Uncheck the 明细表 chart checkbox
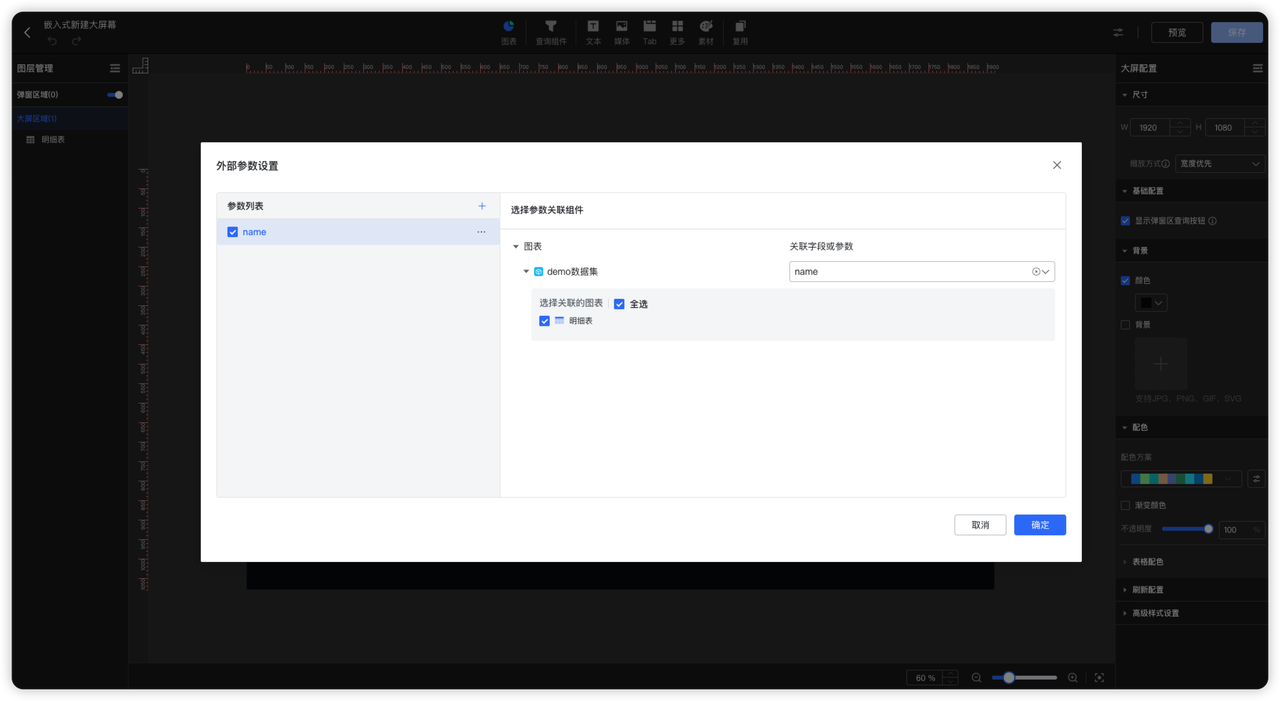1280x701 pixels. click(x=545, y=321)
